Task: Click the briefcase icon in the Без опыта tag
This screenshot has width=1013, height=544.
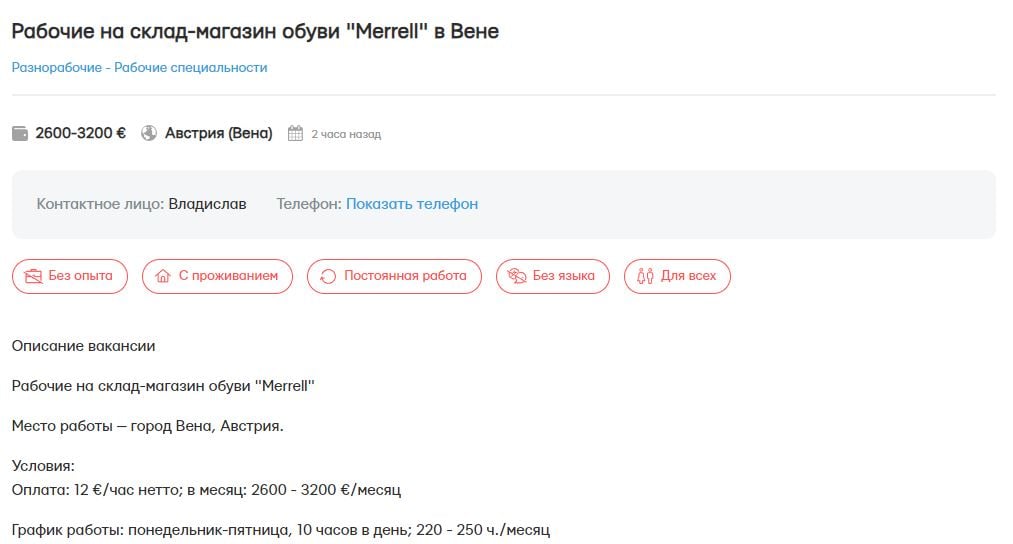Action: pyautogui.click(x=34, y=276)
